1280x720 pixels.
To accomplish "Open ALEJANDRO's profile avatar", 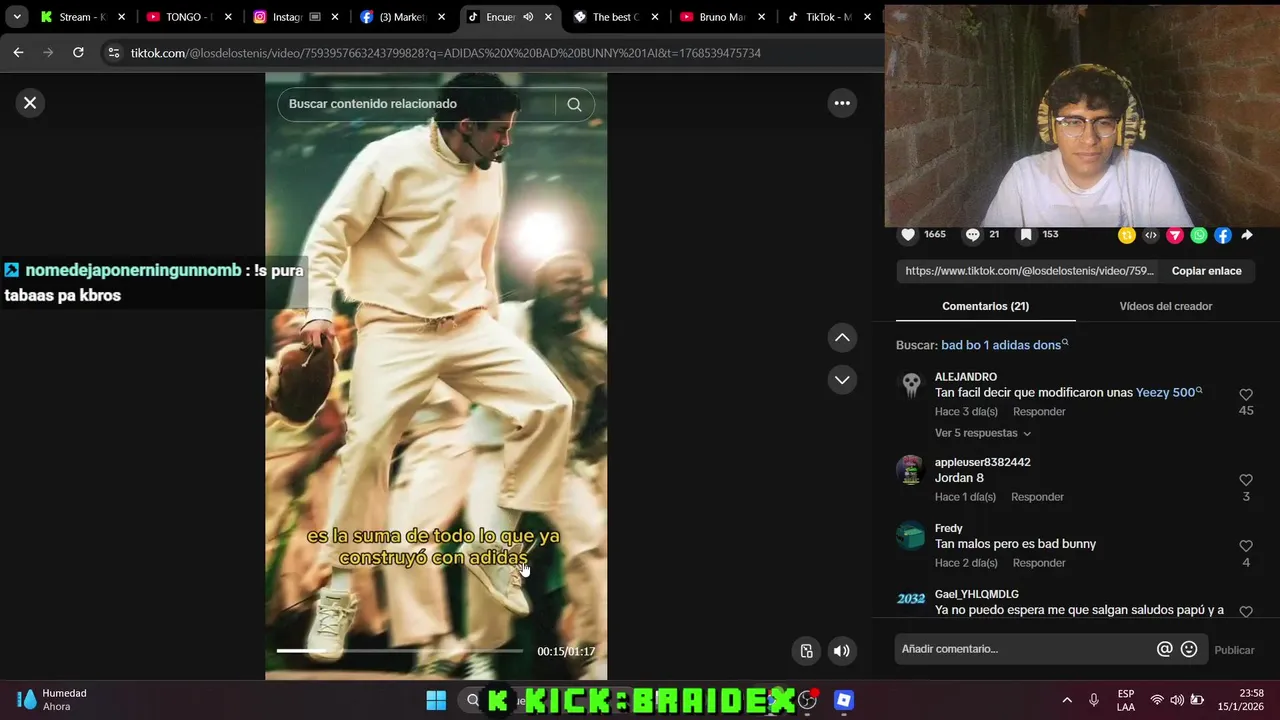I will click(x=911, y=385).
